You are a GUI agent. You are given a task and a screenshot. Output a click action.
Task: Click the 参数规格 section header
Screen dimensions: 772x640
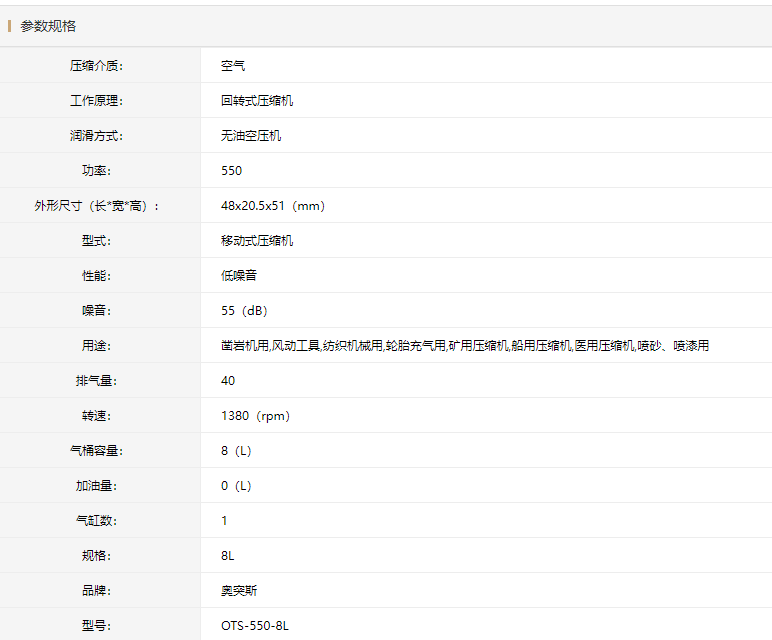click(x=48, y=26)
